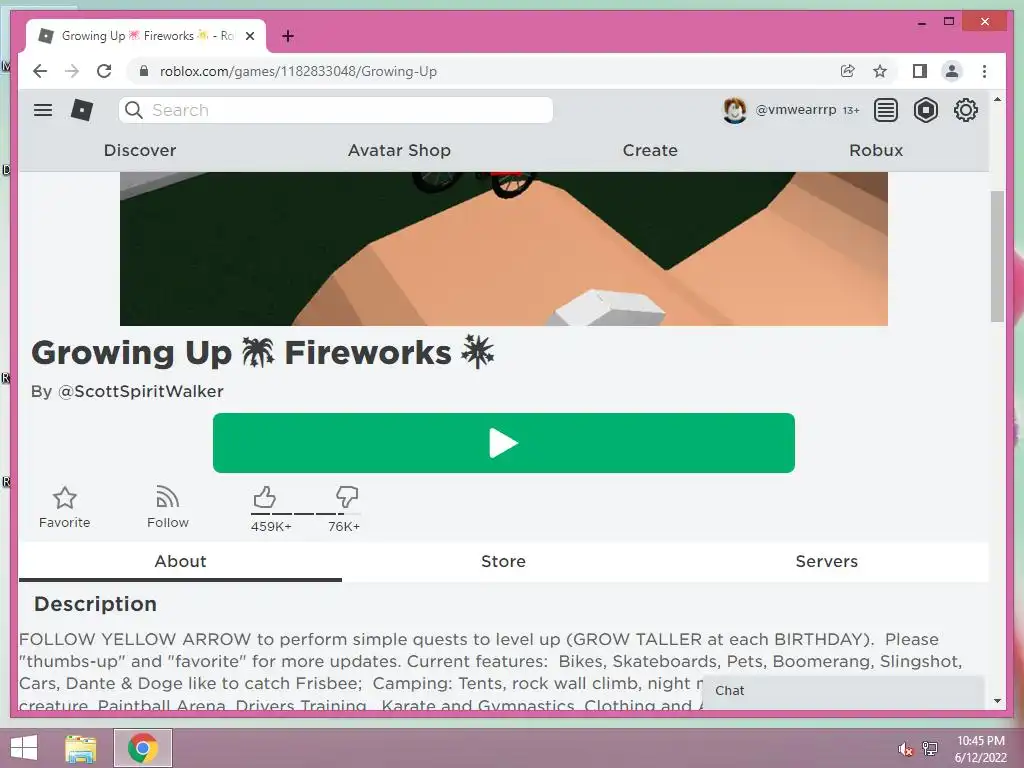Navigate to Create
This screenshot has height=768, width=1024.
point(650,150)
